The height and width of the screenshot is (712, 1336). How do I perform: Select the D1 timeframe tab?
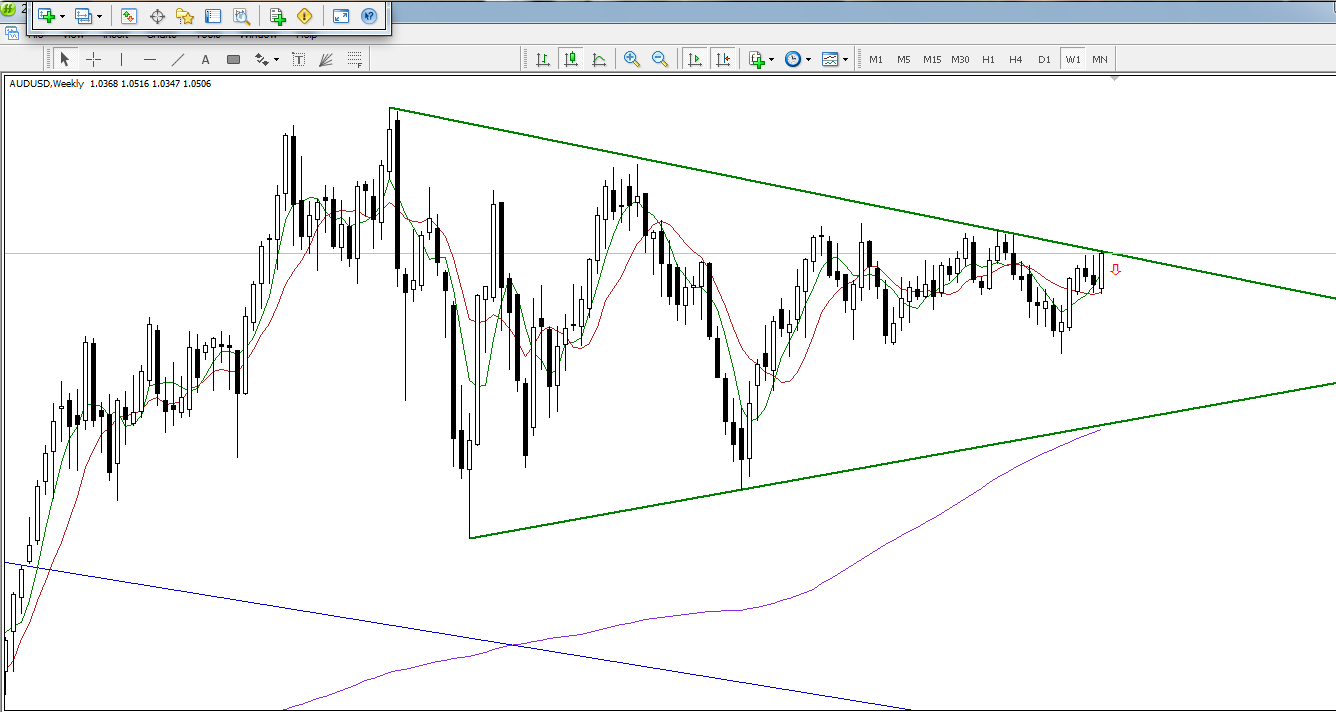[1044, 60]
